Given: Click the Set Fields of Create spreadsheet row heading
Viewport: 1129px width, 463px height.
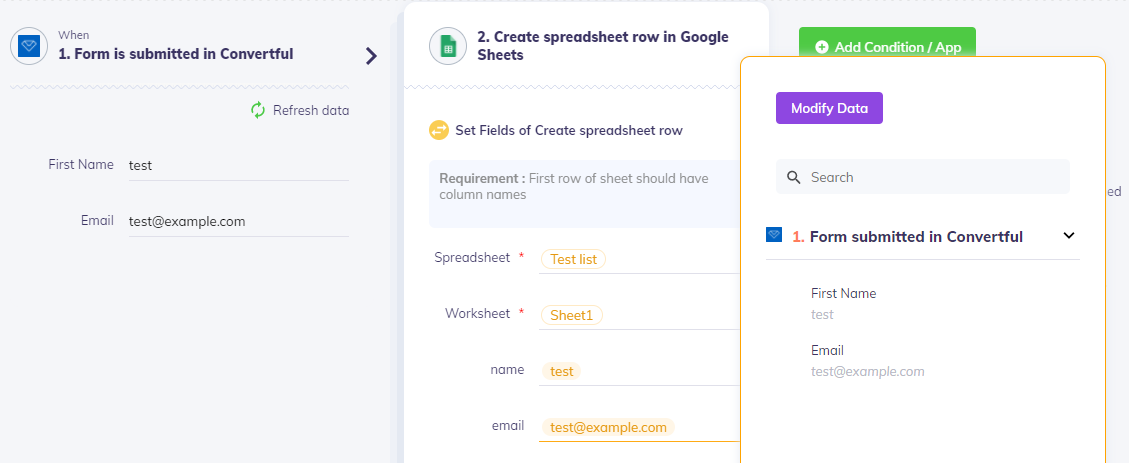Looking at the screenshot, I should [569, 130].
